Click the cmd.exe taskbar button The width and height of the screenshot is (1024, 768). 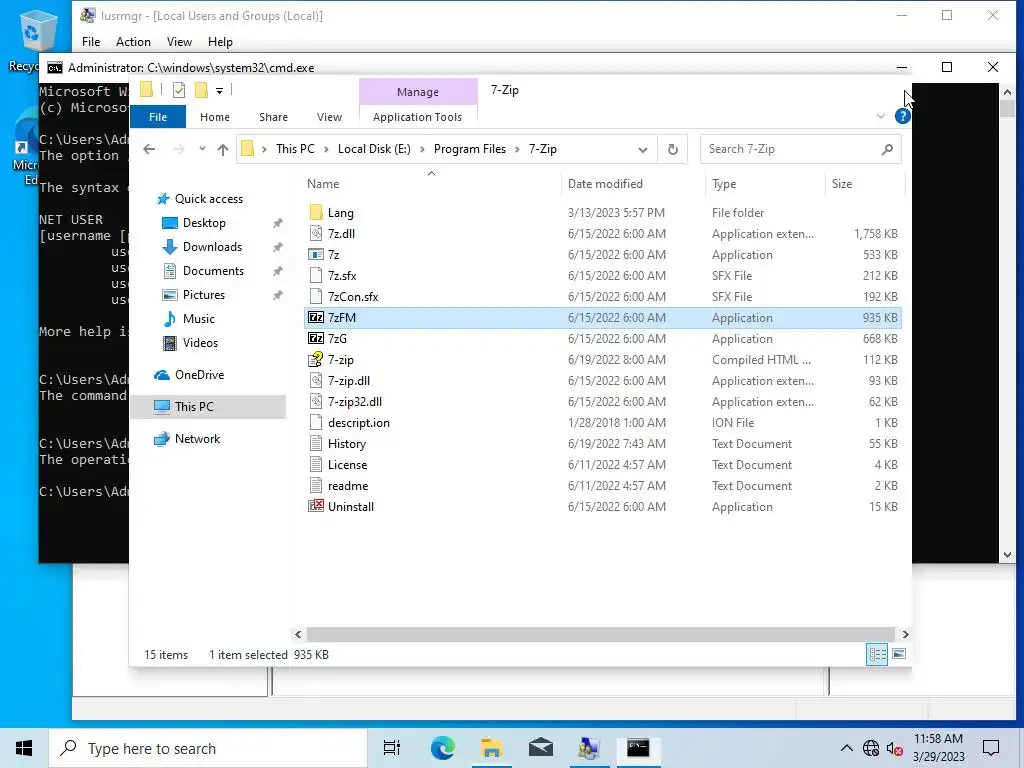tap(638, 748)
